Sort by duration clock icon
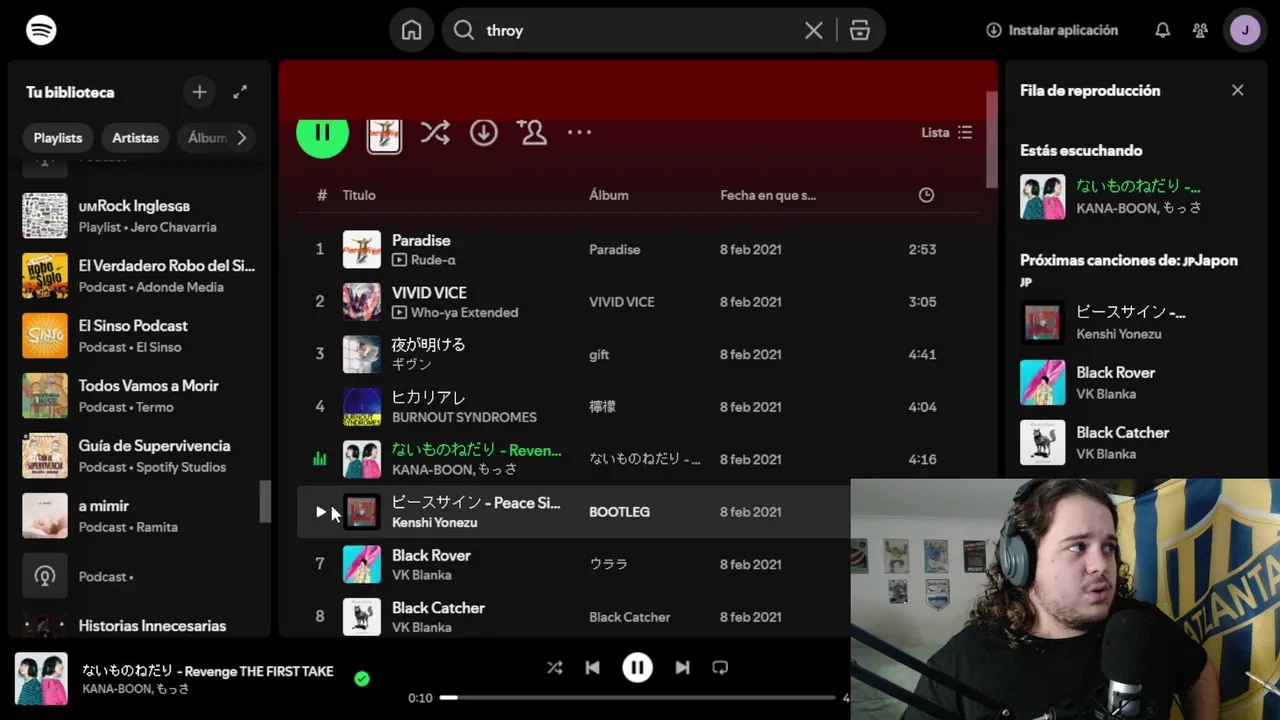 tap(926, 195)
